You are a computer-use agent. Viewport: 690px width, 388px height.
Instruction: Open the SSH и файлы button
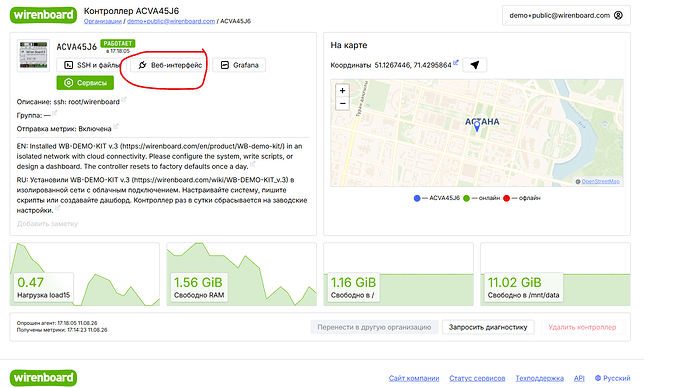click(x=92, y=65)
